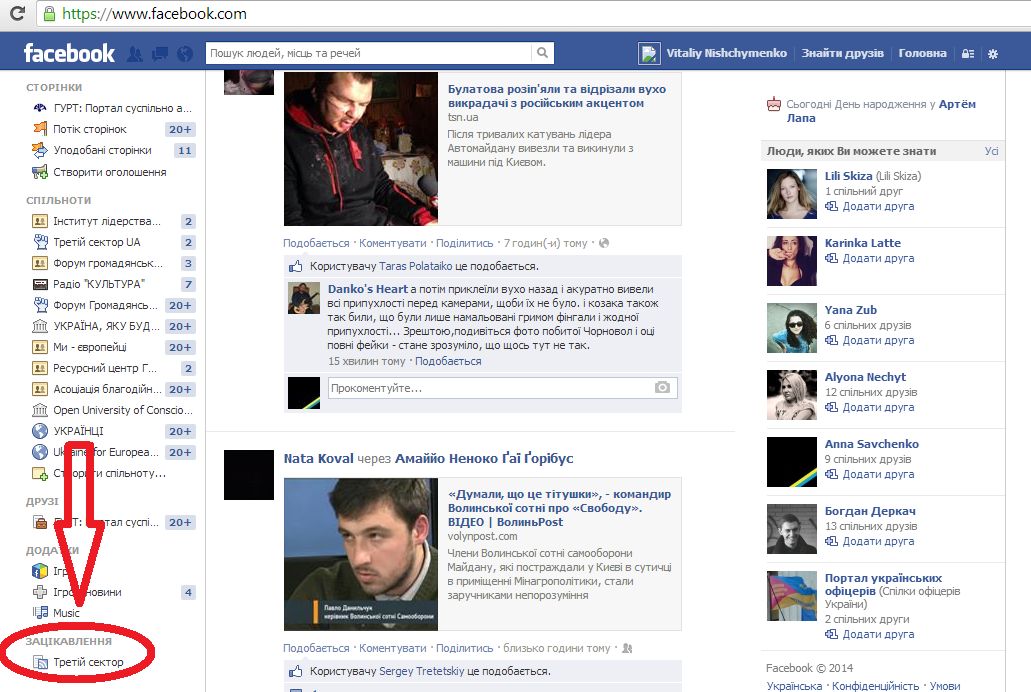Click the Facebook logo

tap(69, 53)
